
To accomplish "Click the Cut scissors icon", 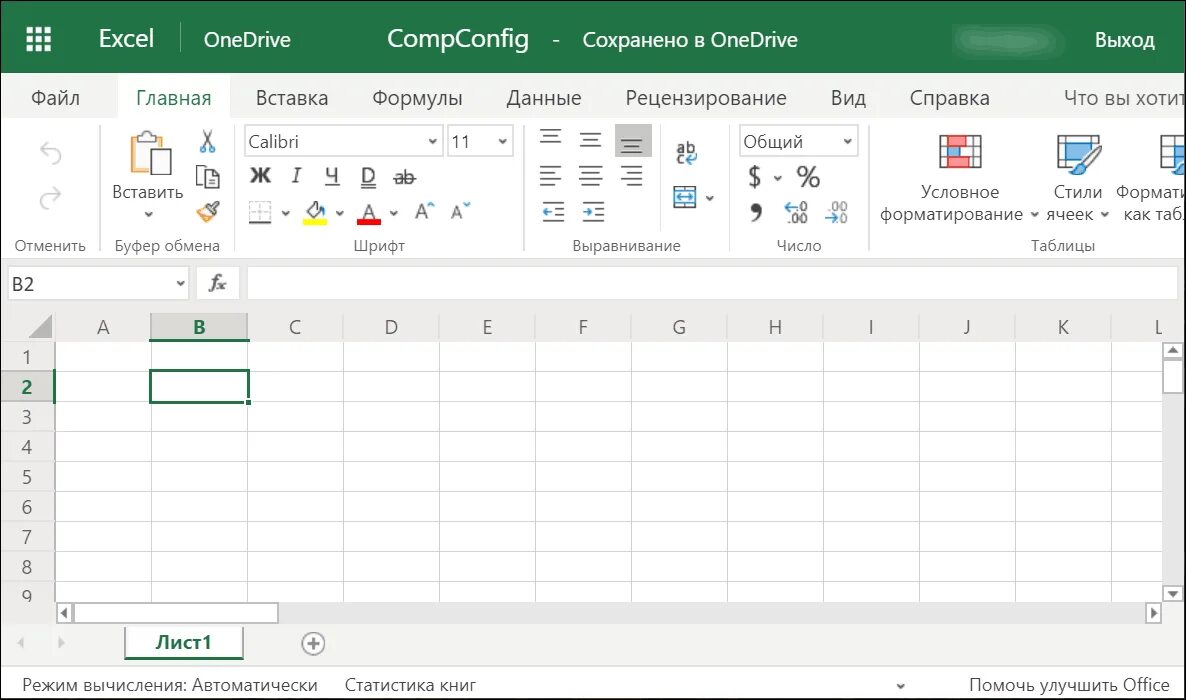I will click(x=207, y=141).
